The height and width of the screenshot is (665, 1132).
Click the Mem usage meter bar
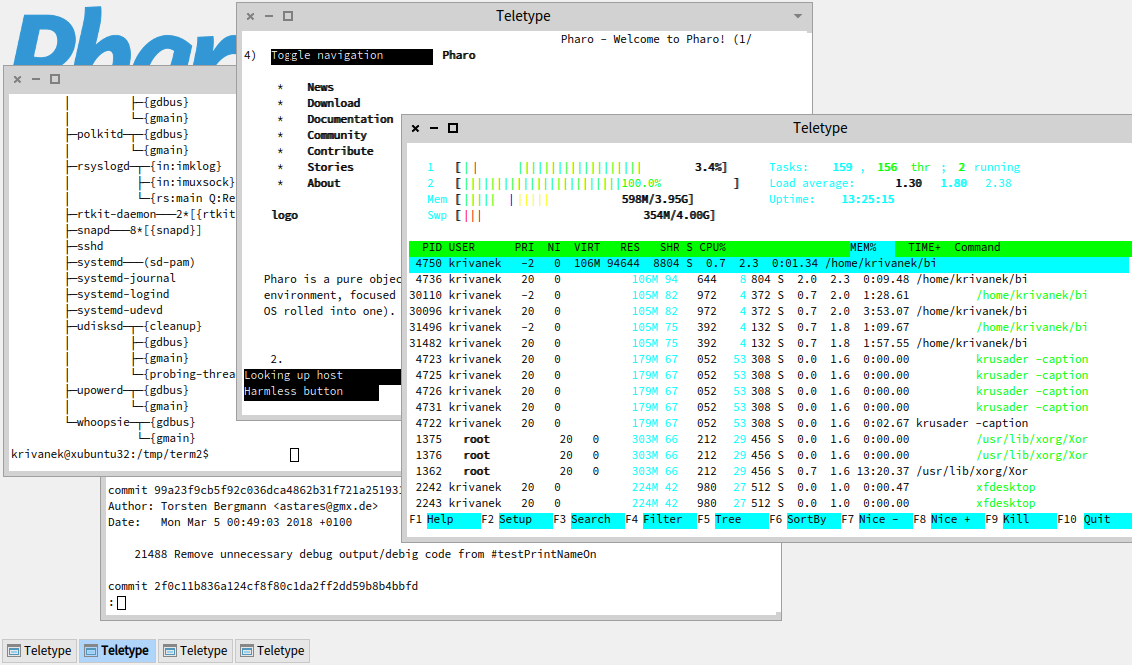pyautogui.click(x=574, y=199)
